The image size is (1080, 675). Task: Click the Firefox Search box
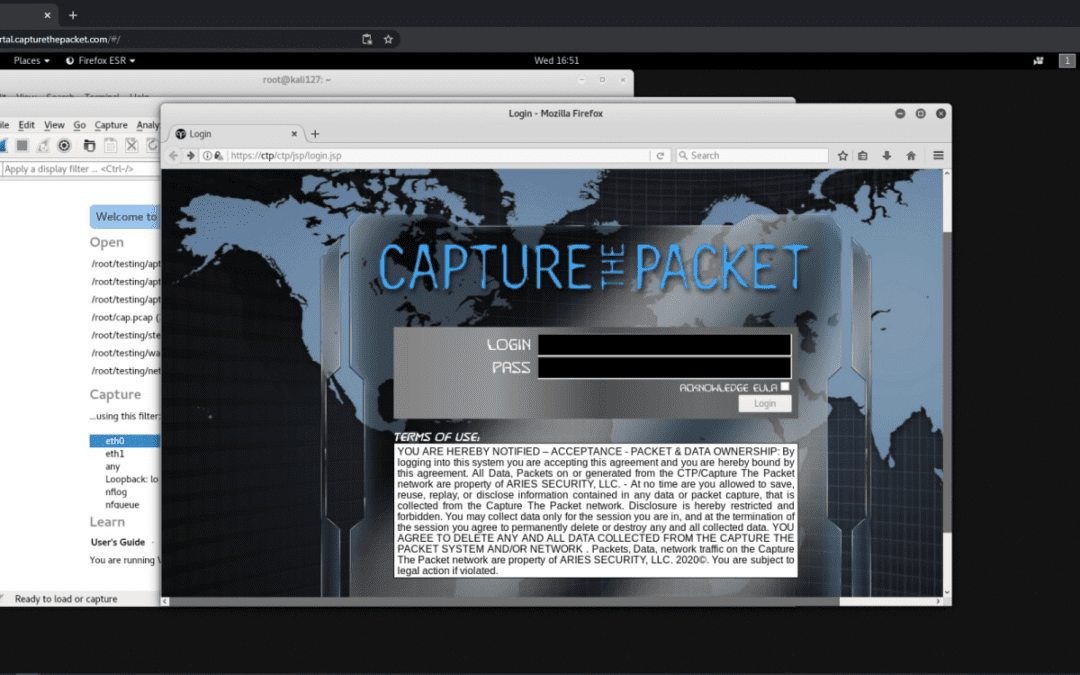pyautogui.click(x=752, y=155)
